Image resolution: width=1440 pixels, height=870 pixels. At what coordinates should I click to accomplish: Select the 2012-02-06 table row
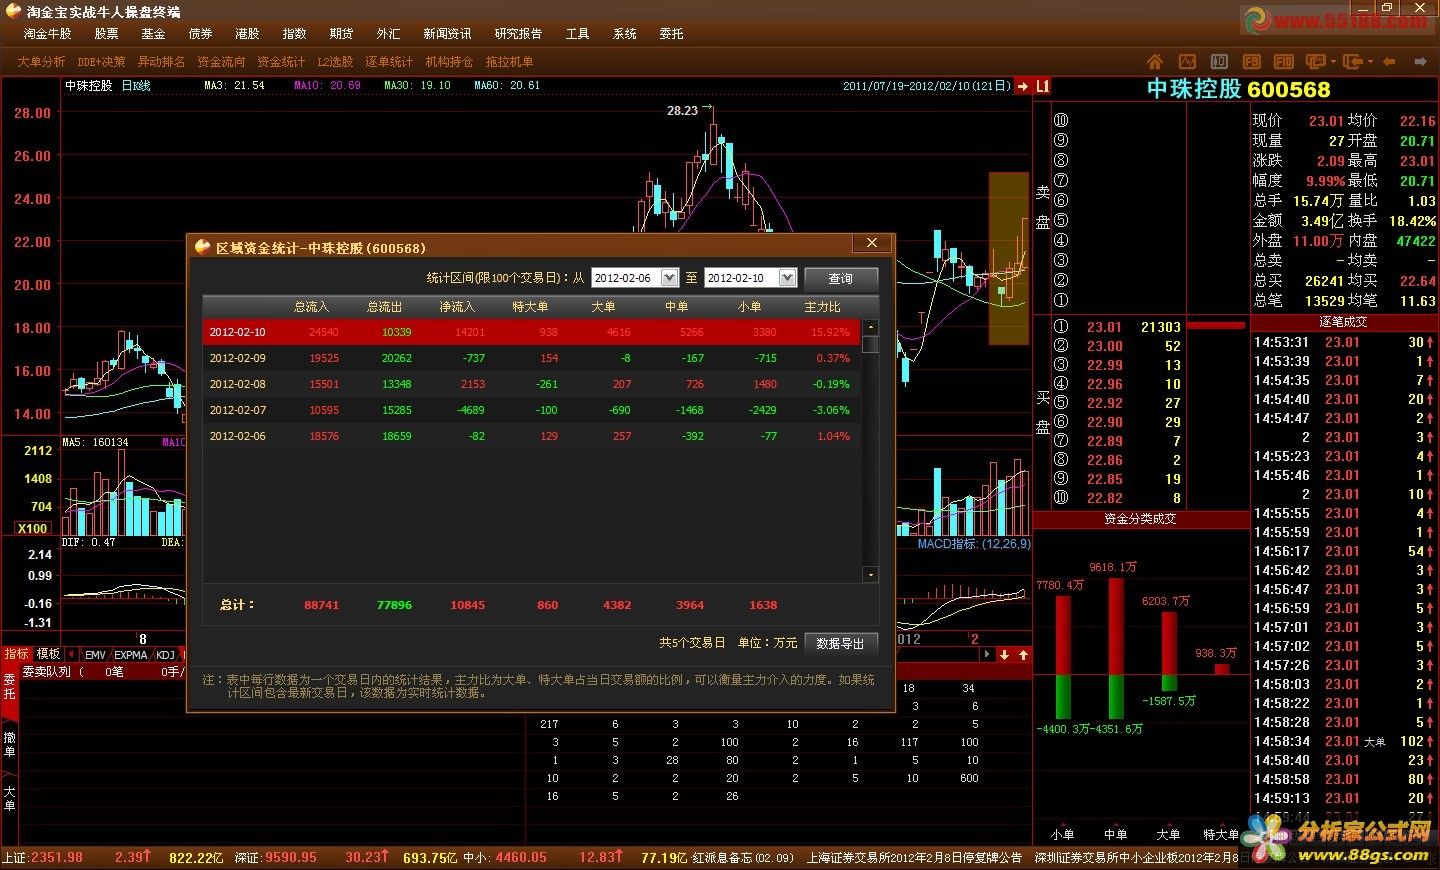coord(532,436)
